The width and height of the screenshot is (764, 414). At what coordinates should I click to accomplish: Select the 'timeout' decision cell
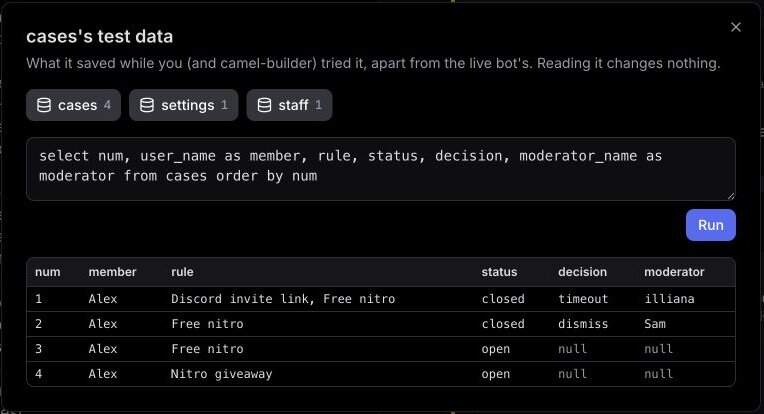tap(583, 299)
